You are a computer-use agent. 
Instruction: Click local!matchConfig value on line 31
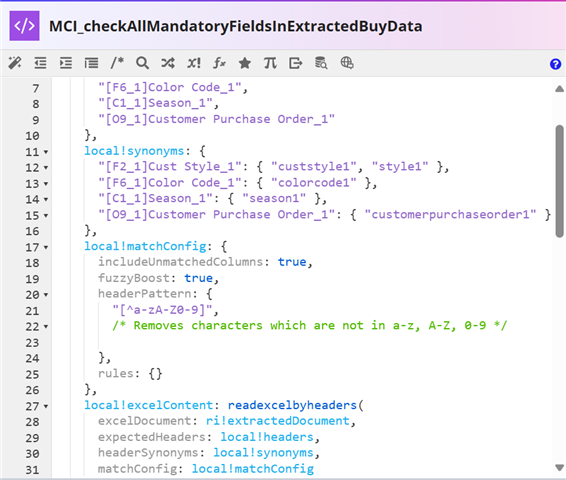point(253,469)
